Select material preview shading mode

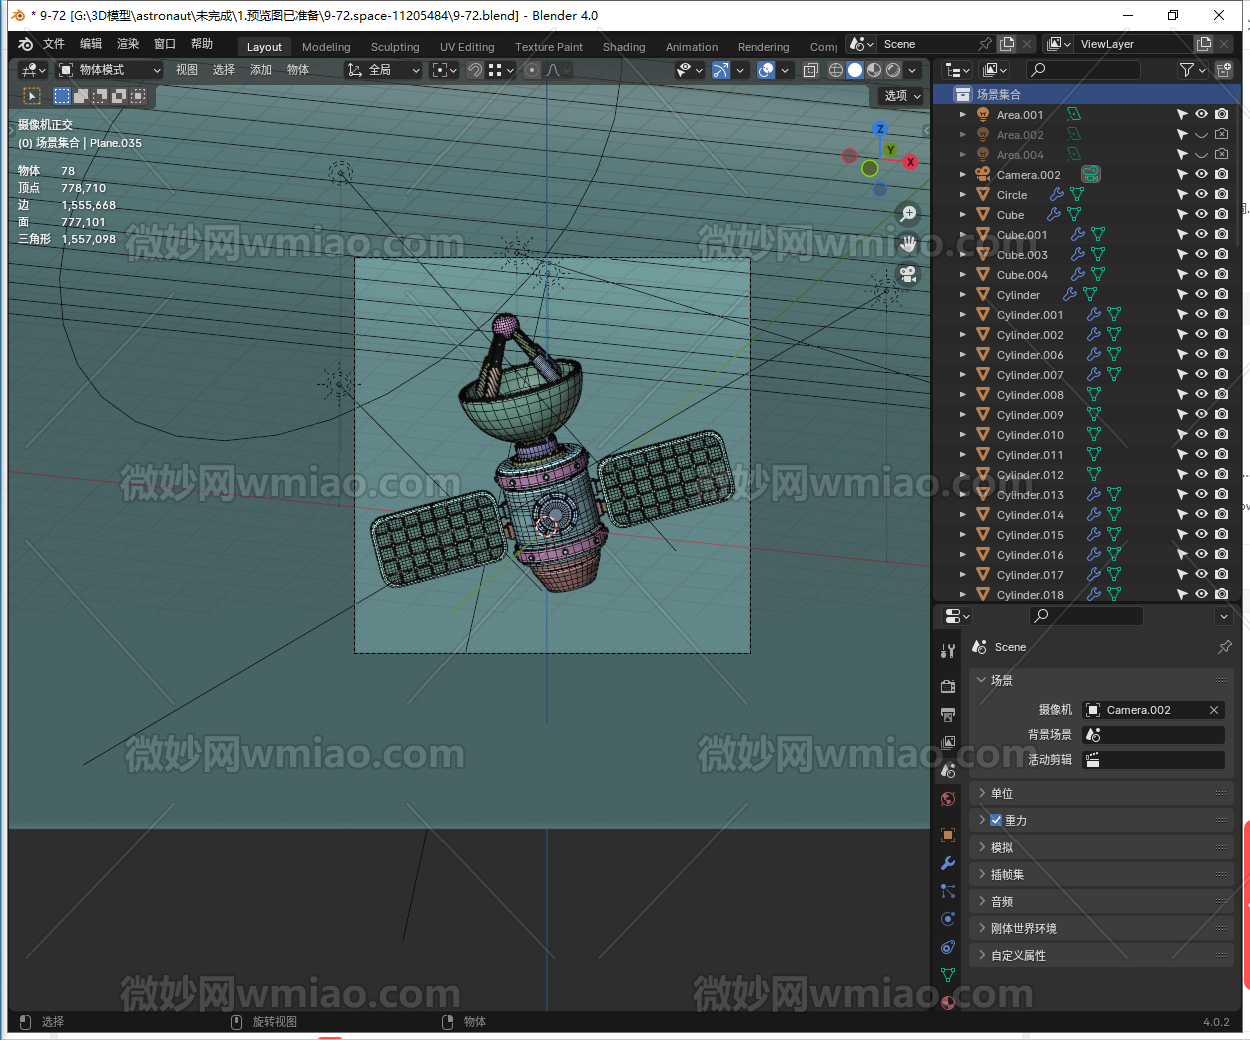(x=874, y=70)
